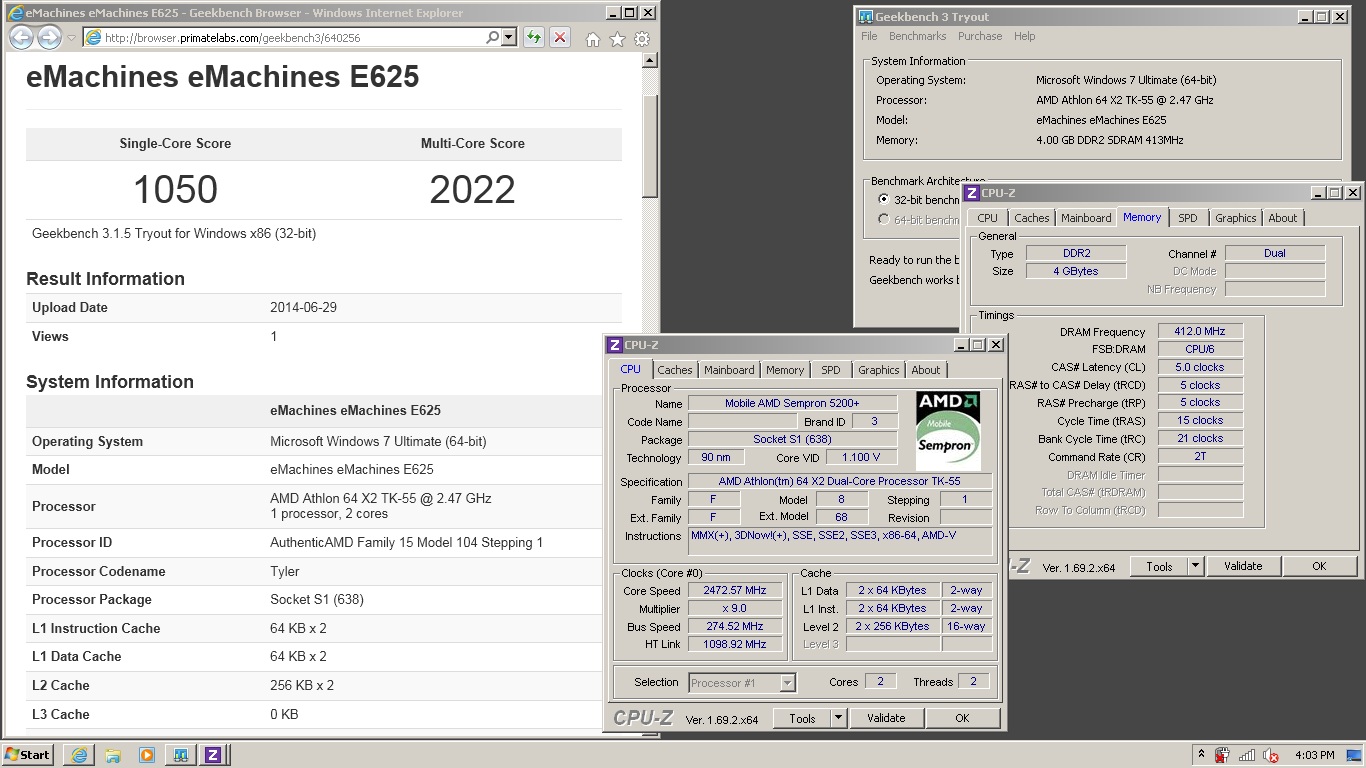Screen dimensions: 1366x768
Task: Switch to Caches tab in Memory CPU-Z window
Action: tap(1031, 218)
